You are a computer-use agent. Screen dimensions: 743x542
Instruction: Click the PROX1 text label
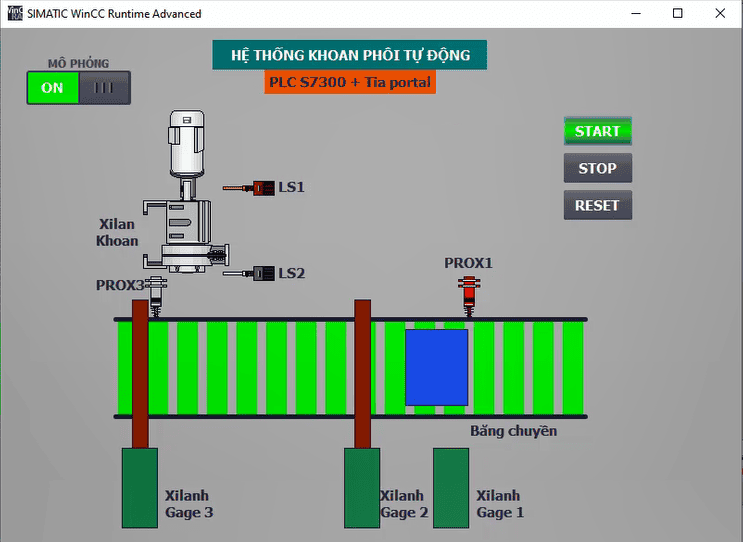pos(468,263)
